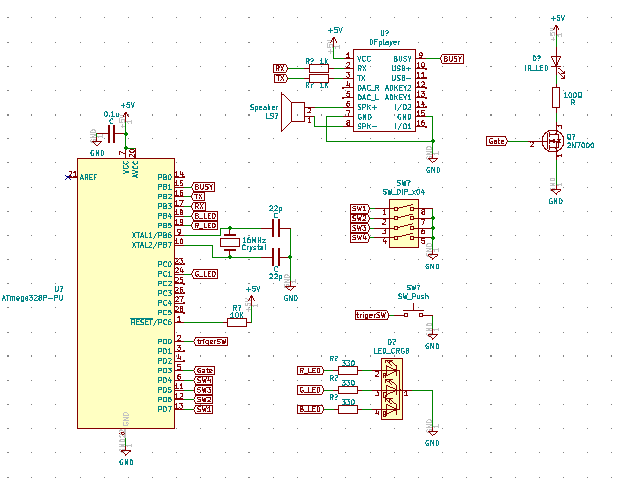Image resolution: width=622 pixels, height=480 pixels.
Task: Select the SW_DIP_x04 DIP switch
Action: [403, 223]
